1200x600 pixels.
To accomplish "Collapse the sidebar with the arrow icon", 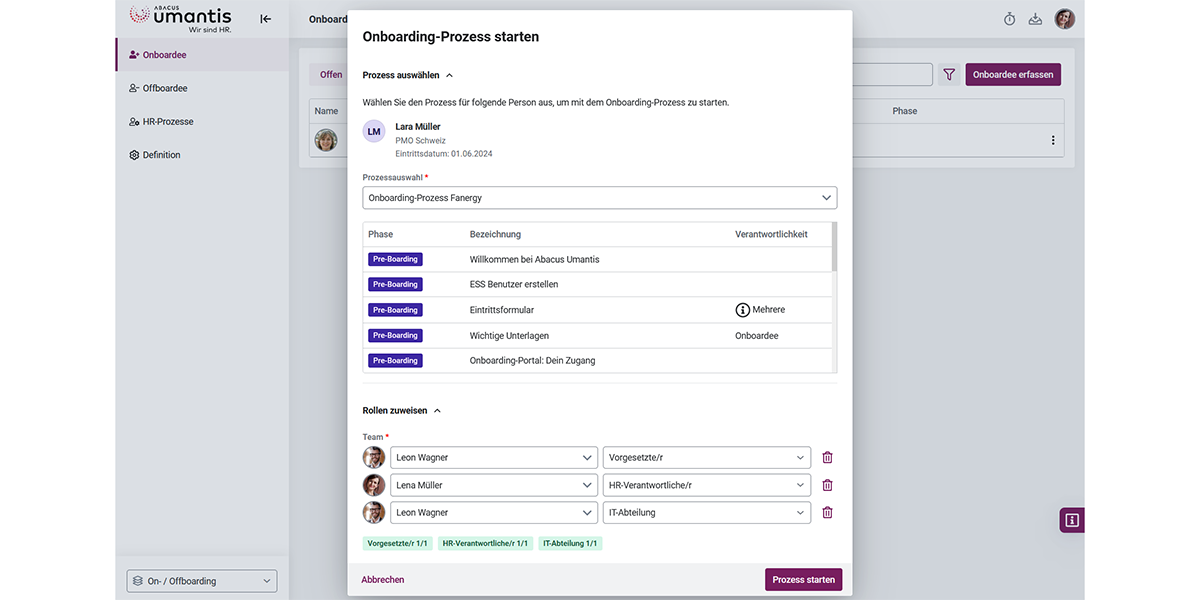I will coord(265,19).
